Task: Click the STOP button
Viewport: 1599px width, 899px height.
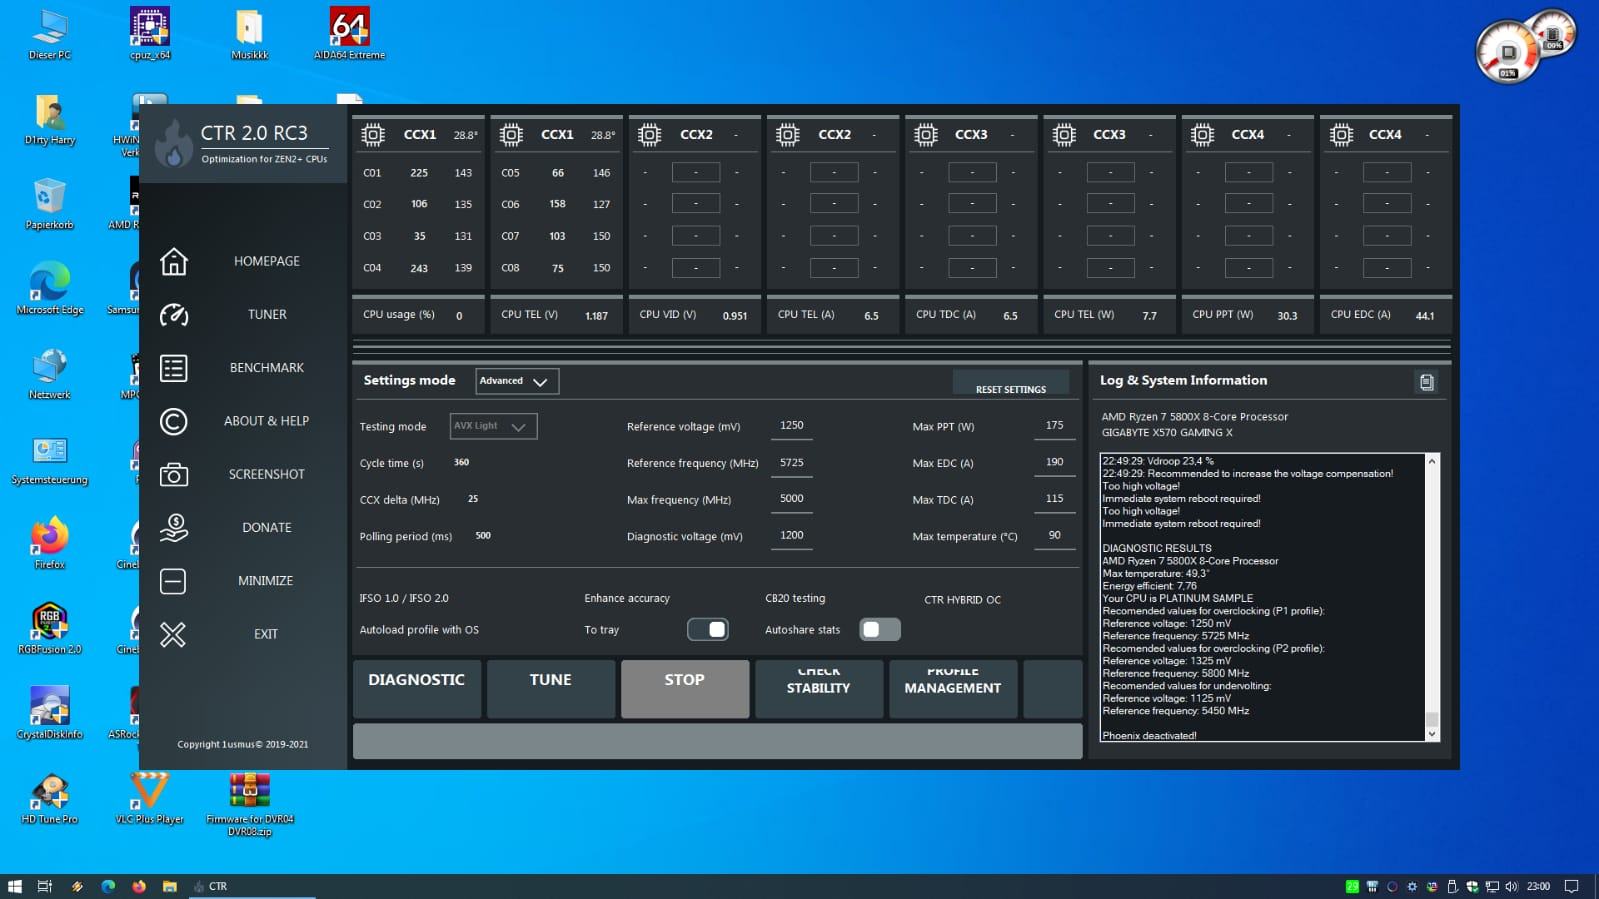Action: coord(685,688)
